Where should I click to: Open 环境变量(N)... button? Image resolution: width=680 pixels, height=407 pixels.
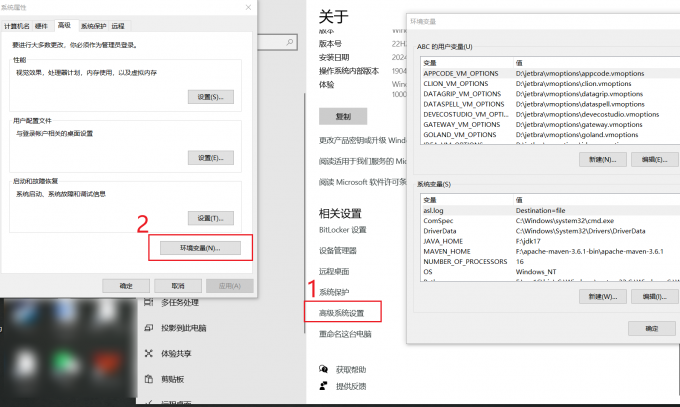point(200,248)
